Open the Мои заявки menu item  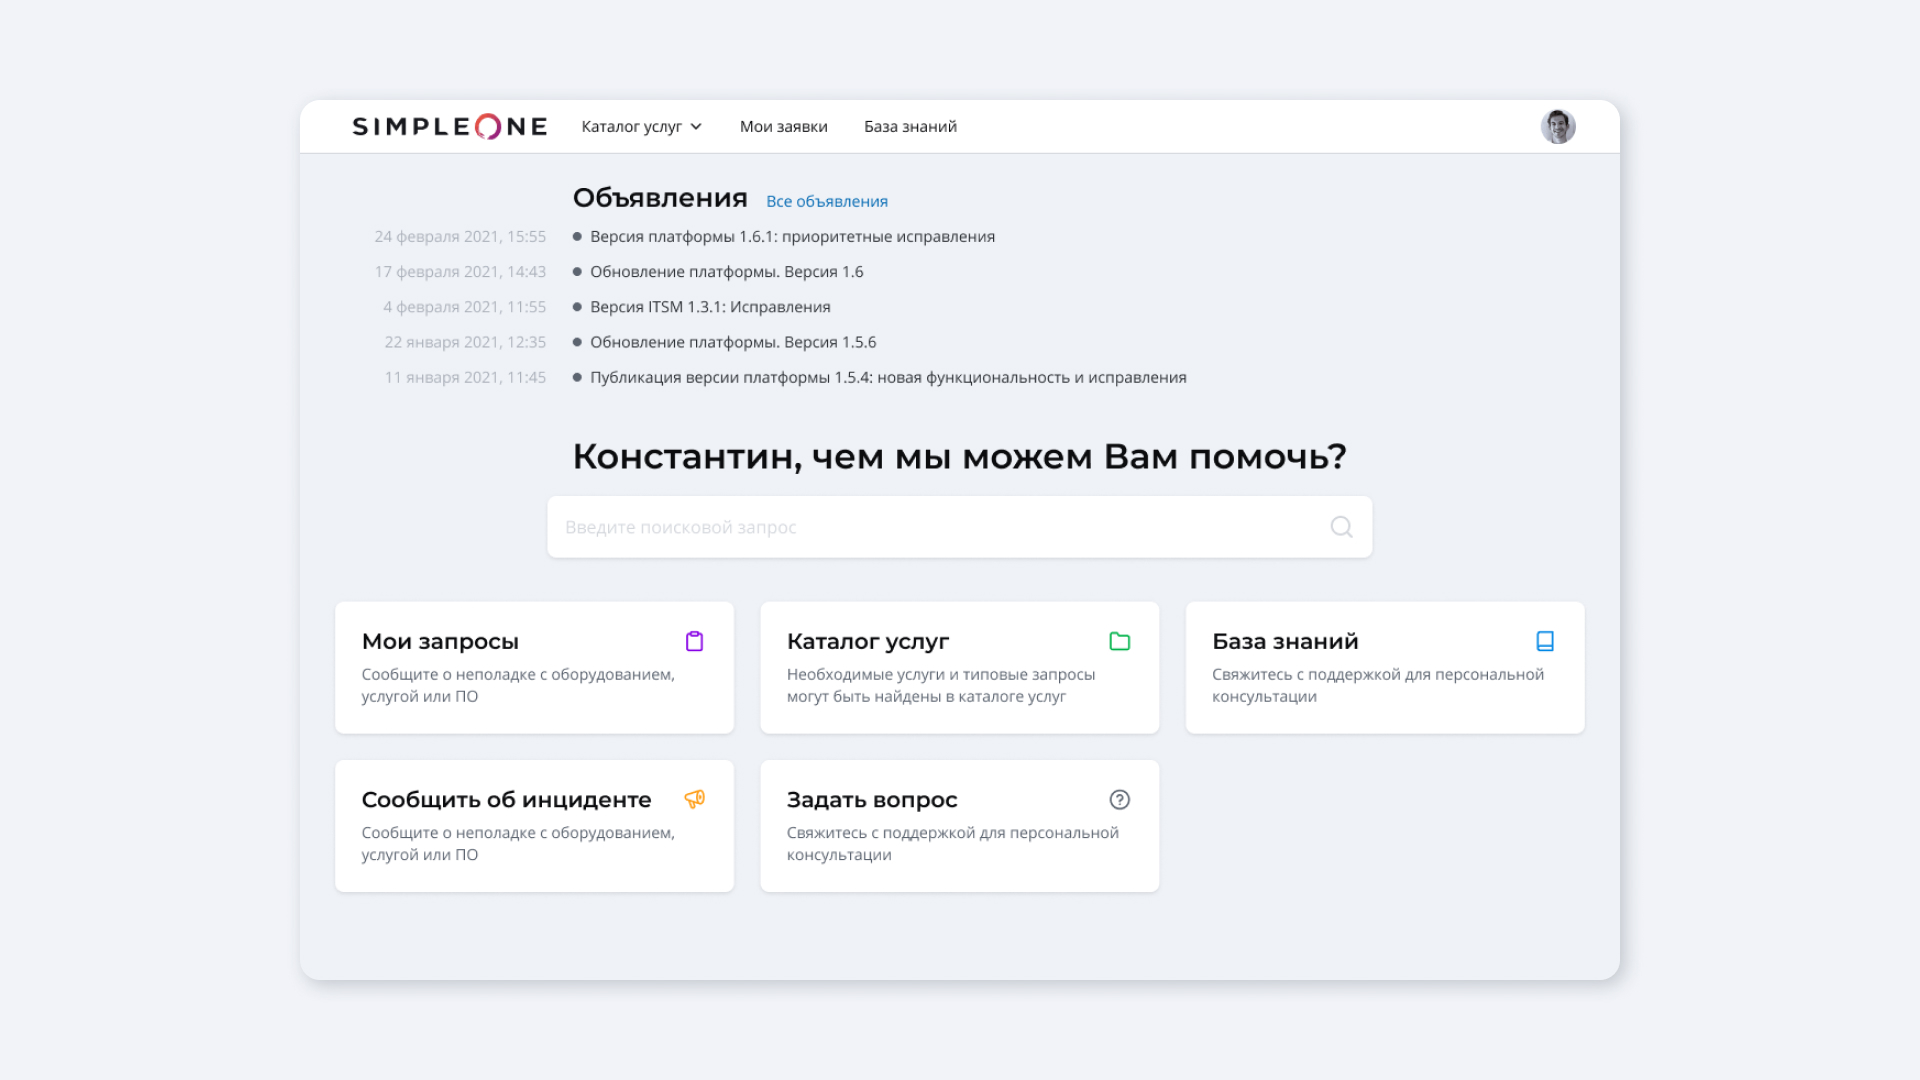[x=784, y=126]
